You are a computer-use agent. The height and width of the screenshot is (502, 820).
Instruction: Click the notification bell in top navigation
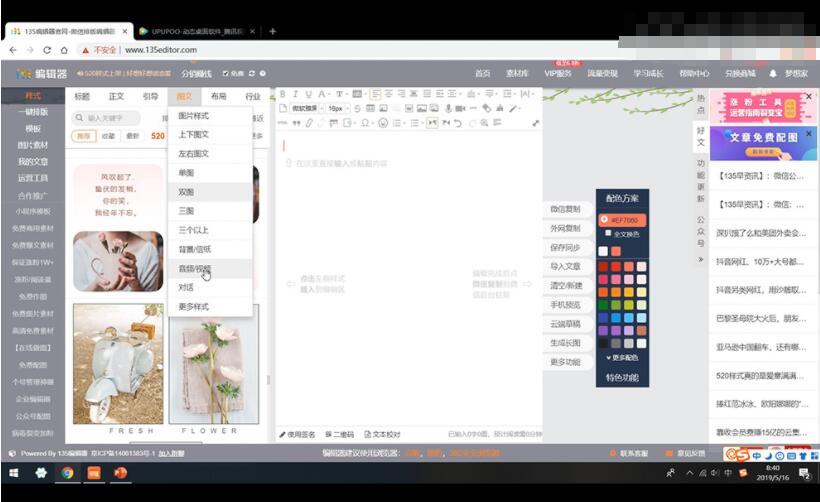[773, 73]
